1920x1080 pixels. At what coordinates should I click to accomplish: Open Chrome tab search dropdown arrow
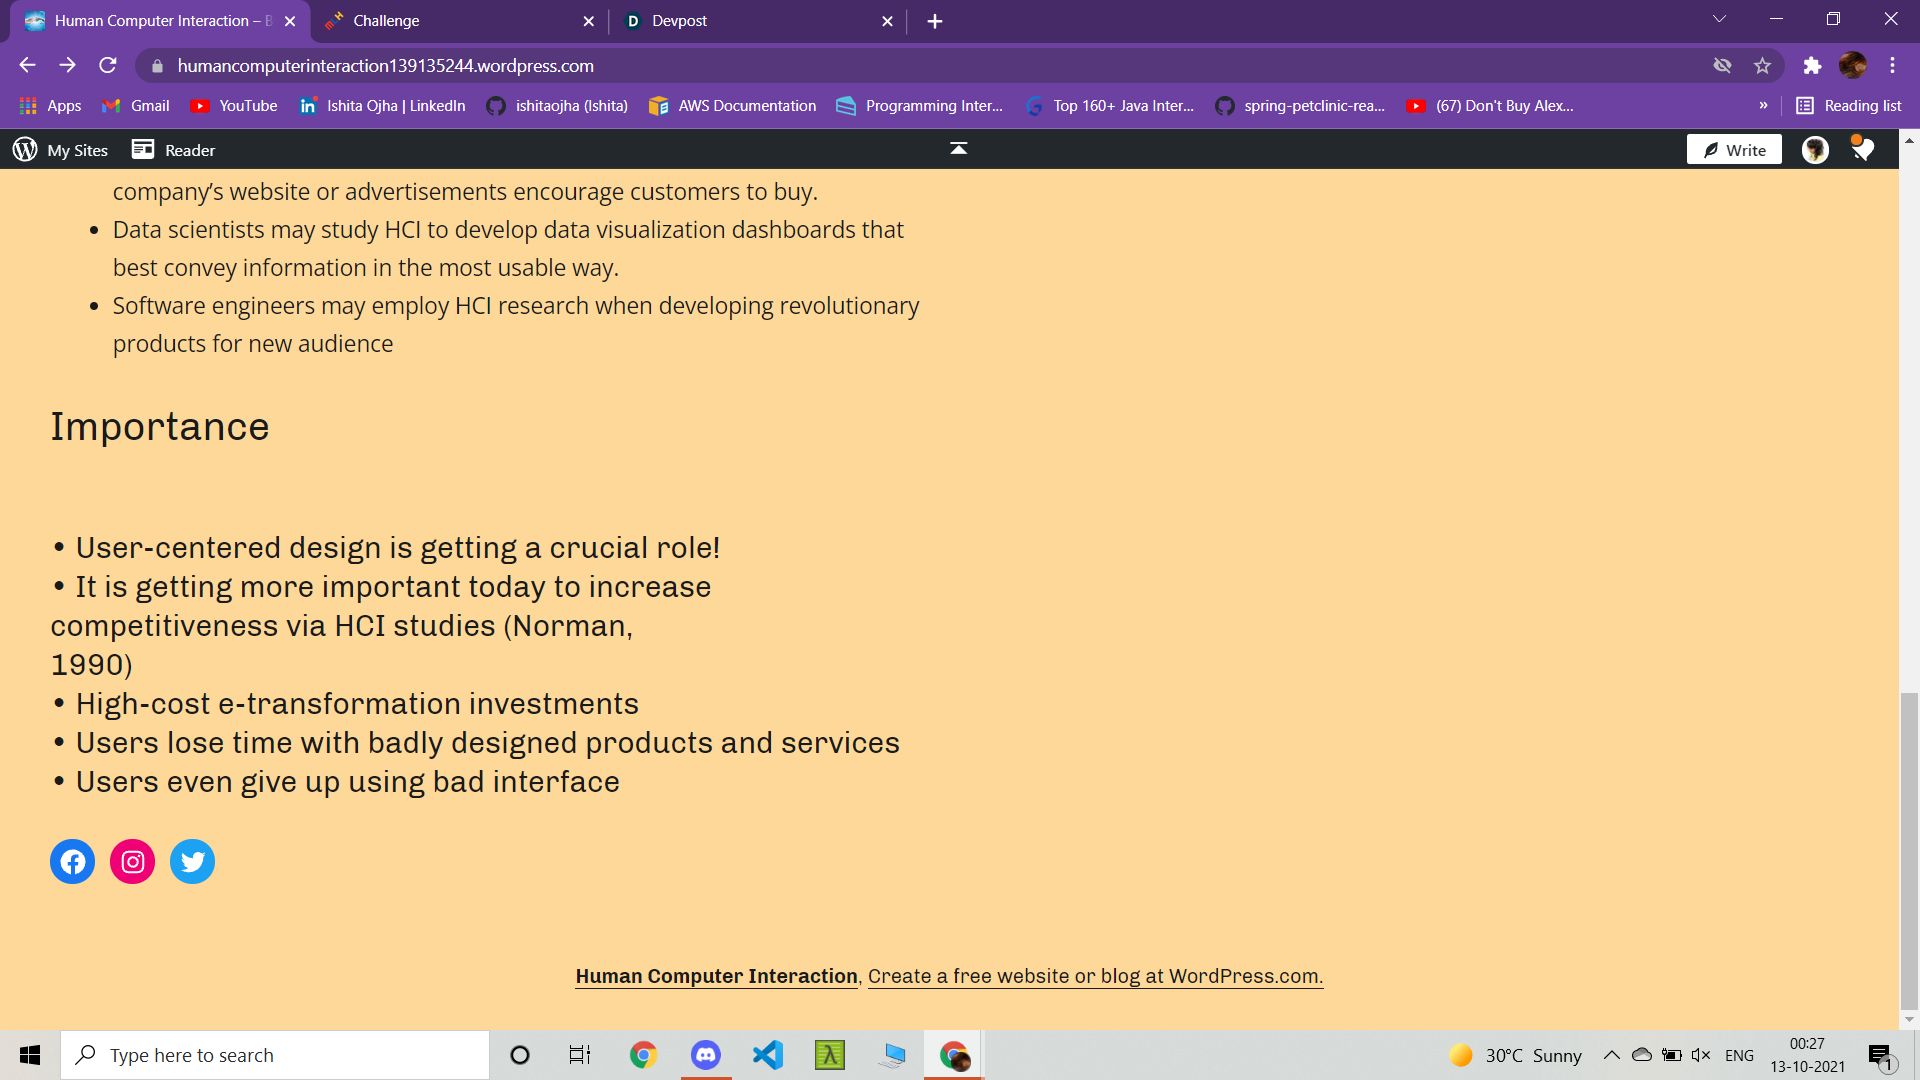(x=1719, y=19)
